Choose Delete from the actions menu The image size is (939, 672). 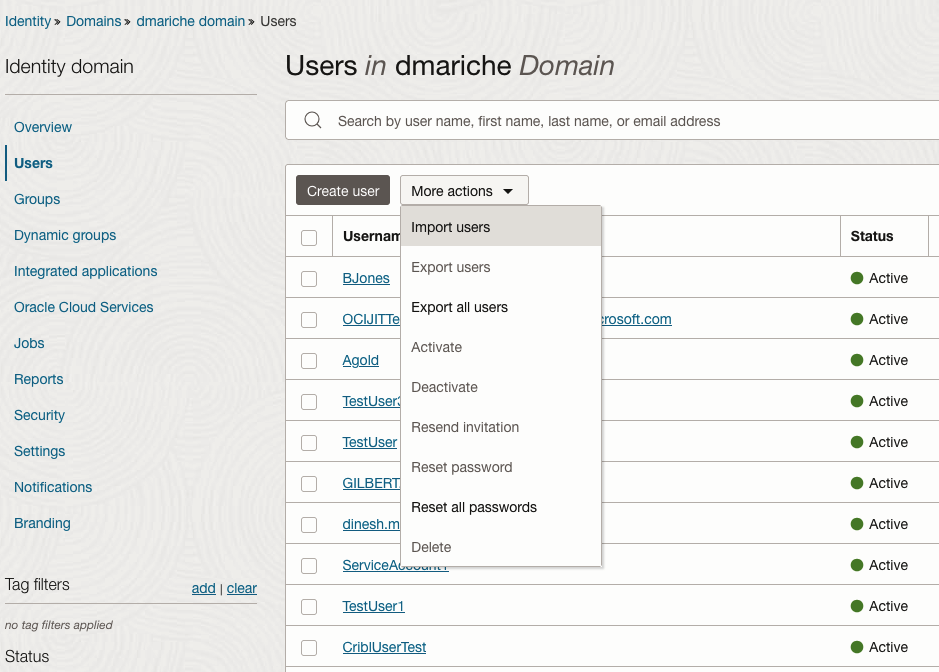pyautogui.click(x=431, y=547)
